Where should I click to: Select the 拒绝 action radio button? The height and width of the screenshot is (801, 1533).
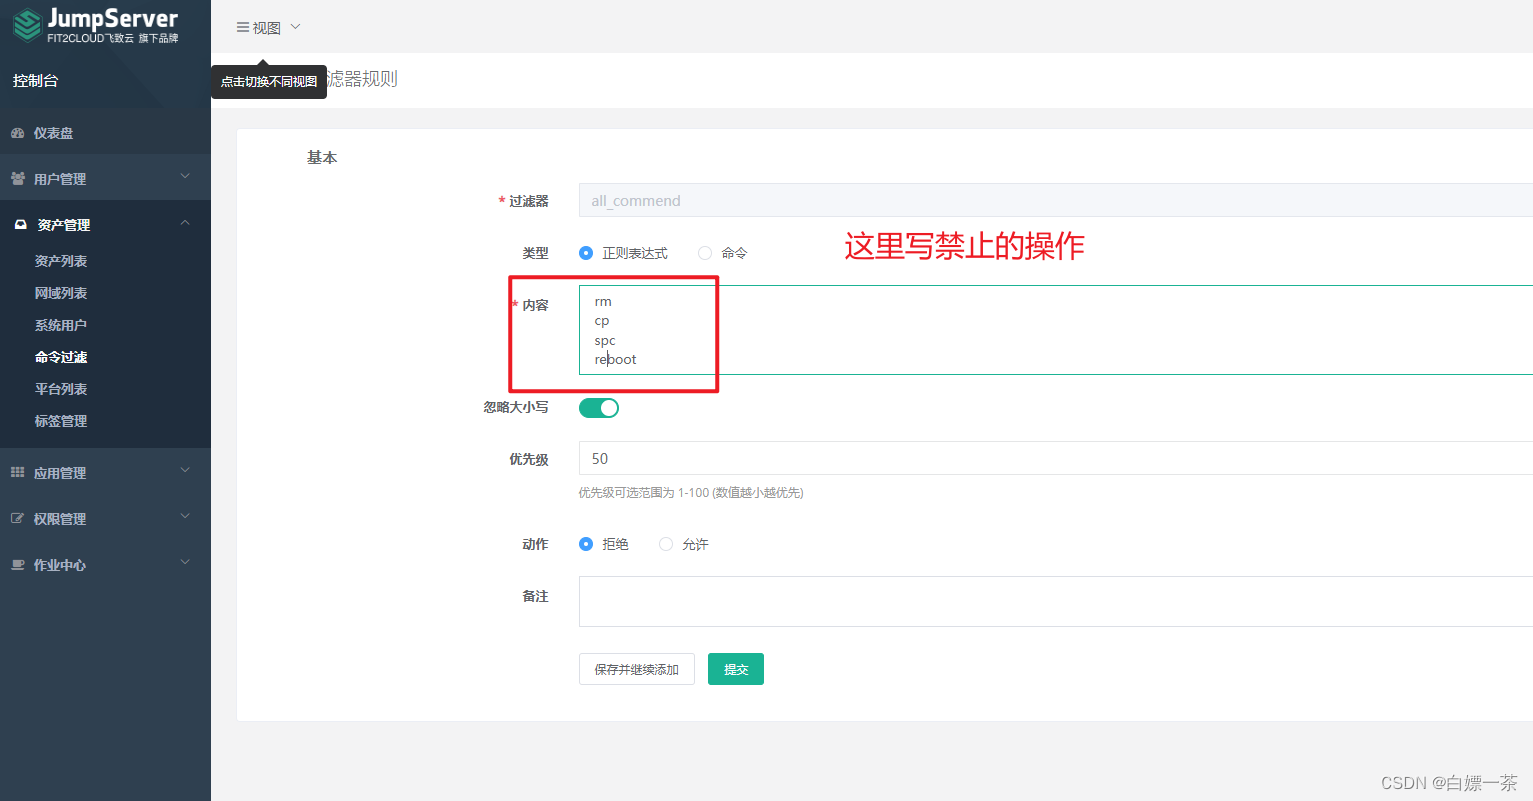586,544
